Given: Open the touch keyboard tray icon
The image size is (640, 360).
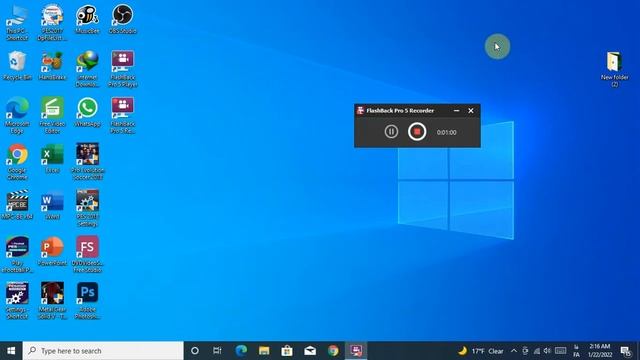Looking at the screenshot, I should [561, 351].
